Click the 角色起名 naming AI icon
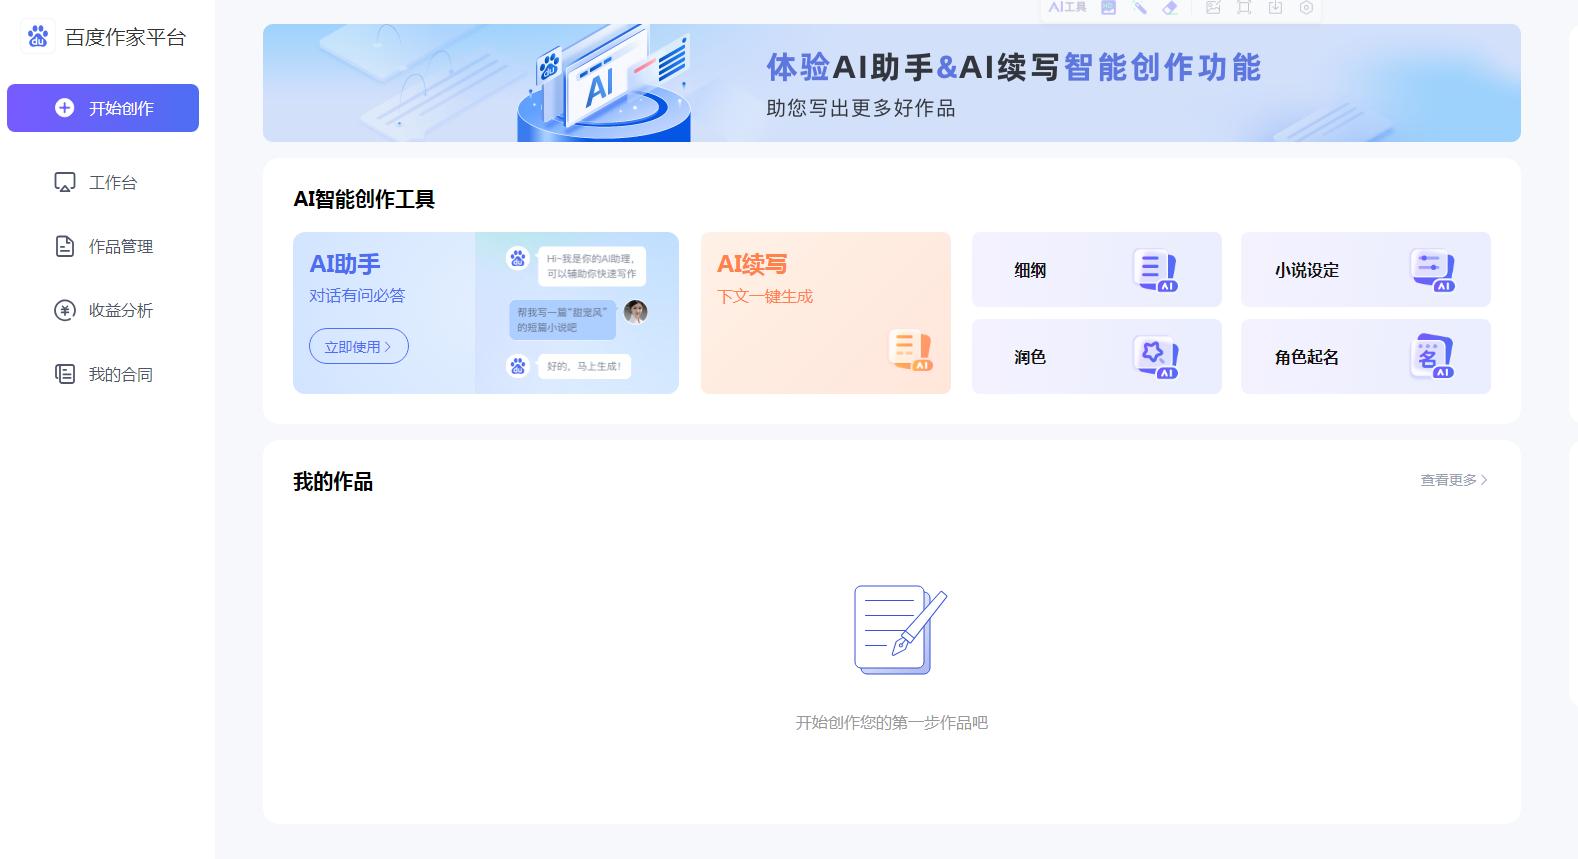This screenshot has height=859, width=1578. [1432, 357]
